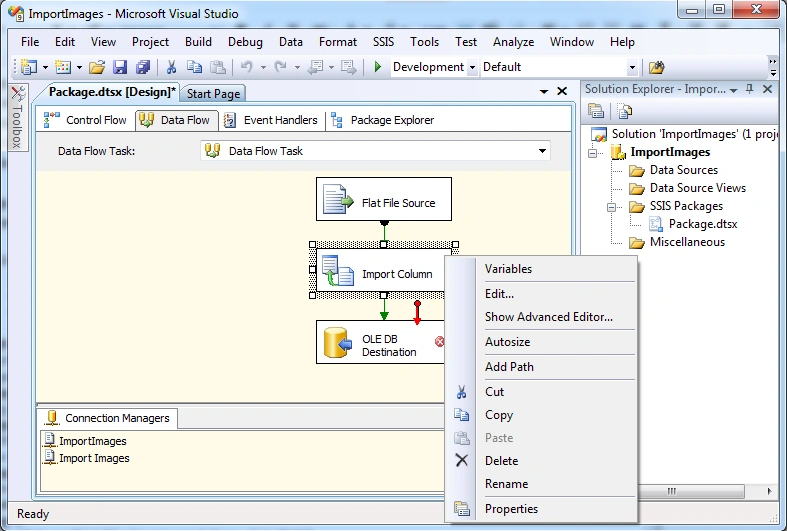Click the Navigate Forward toolbar icon
Image resolution: width=787 pixels, height=531 pixels.
(348, 67)
